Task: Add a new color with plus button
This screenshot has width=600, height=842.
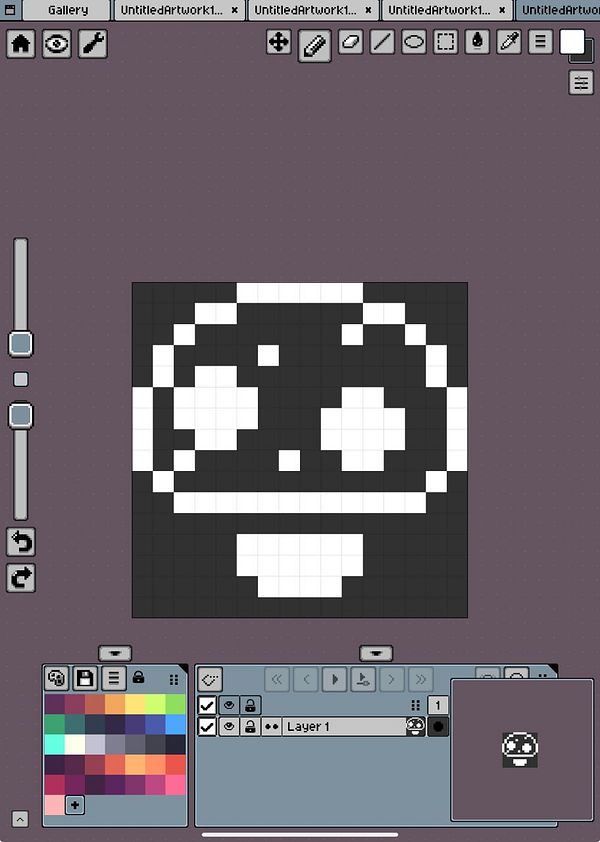Action: pyautogui.click(x=75, y=805)
